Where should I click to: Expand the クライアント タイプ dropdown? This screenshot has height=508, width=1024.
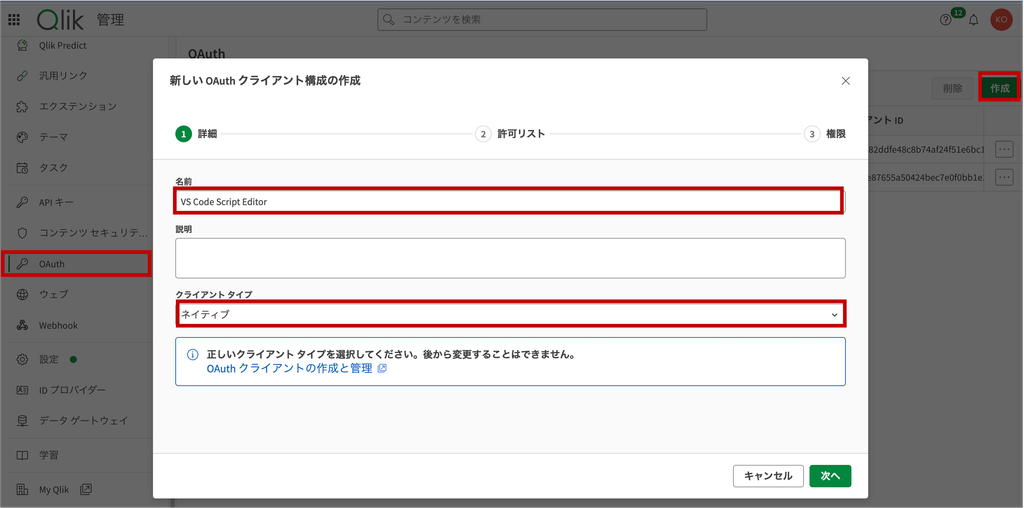tap(510, 314)
